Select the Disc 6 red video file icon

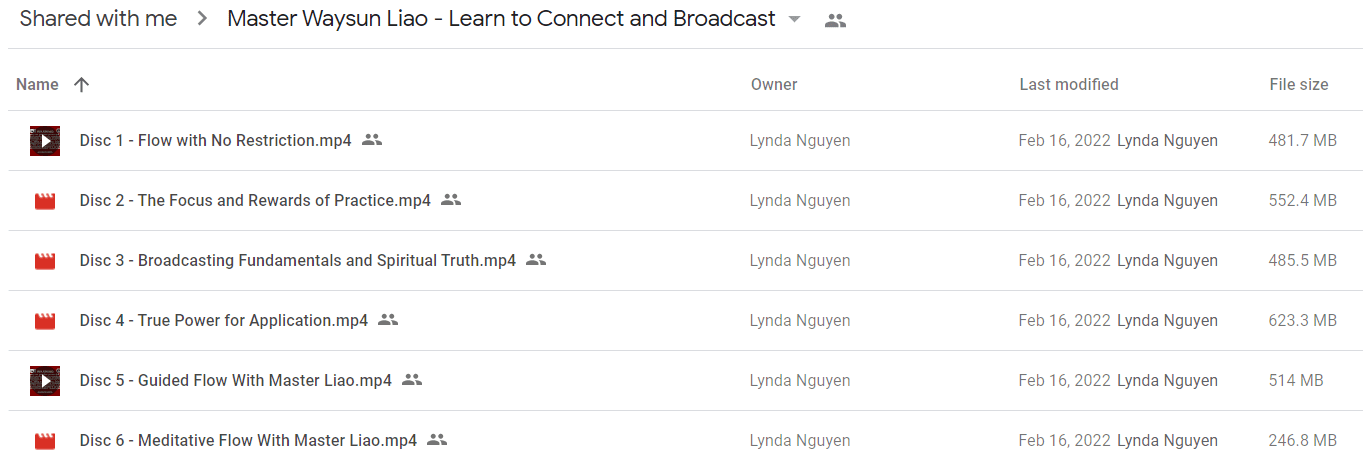(45, 441)
